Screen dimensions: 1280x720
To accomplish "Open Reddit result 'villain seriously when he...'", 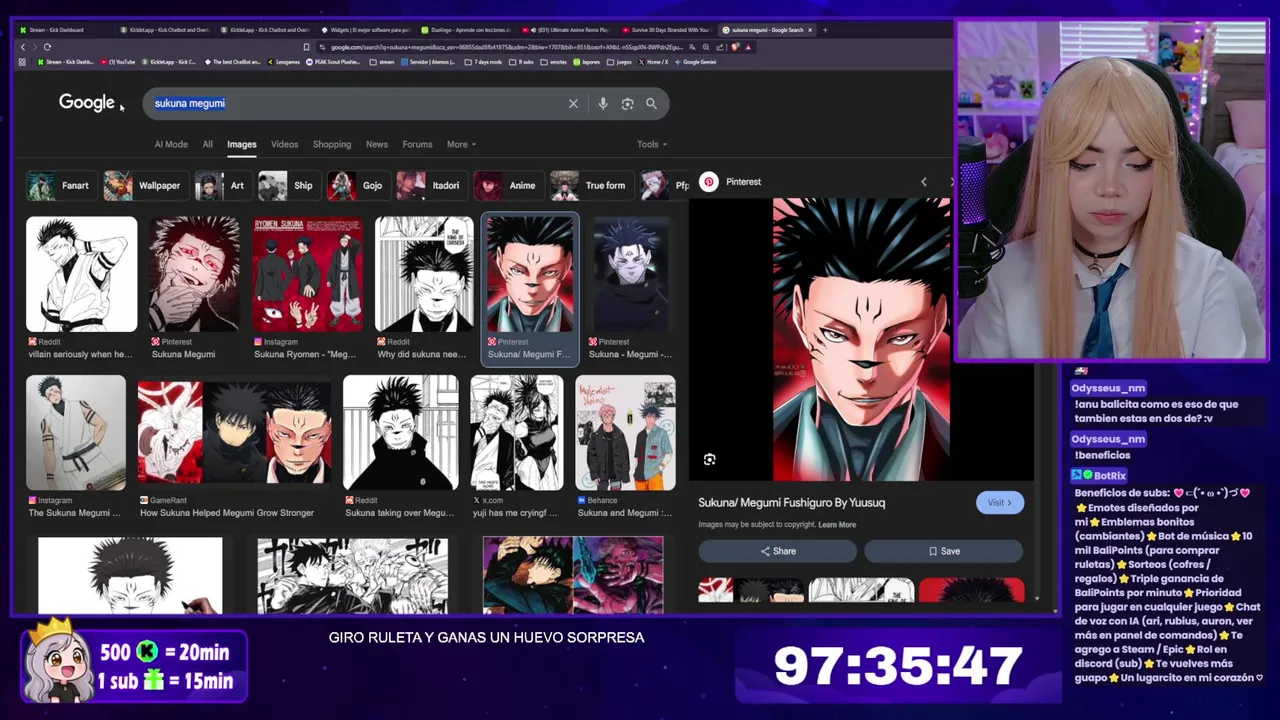I will coord(81,288).
